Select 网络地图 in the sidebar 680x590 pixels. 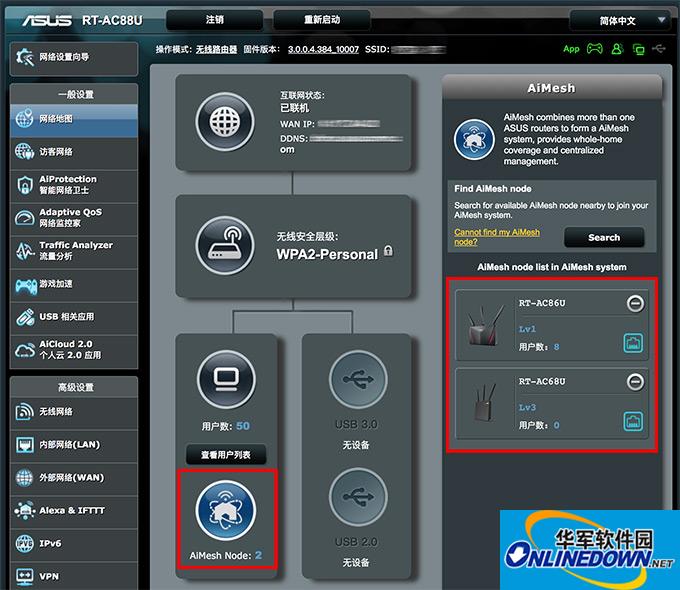(73, 119)
